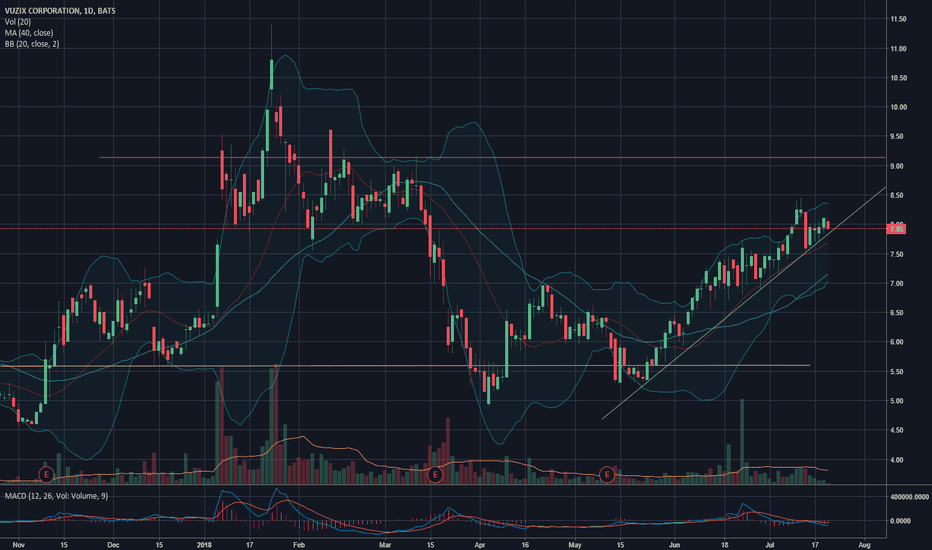Click the 4.00 price axis label
This screenshot has width=932, height=550.
pos(896,459)
